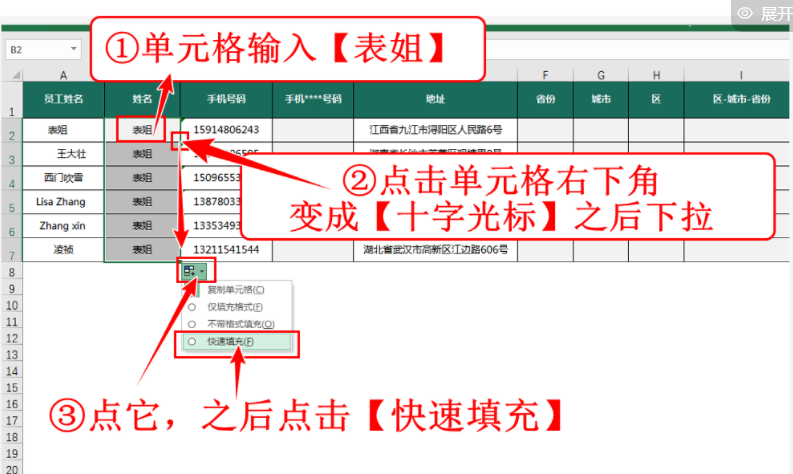The width and height of the screenshot is (793, 474).
Task: Click the fill handle on cell B2
Action: click(181, 142)
